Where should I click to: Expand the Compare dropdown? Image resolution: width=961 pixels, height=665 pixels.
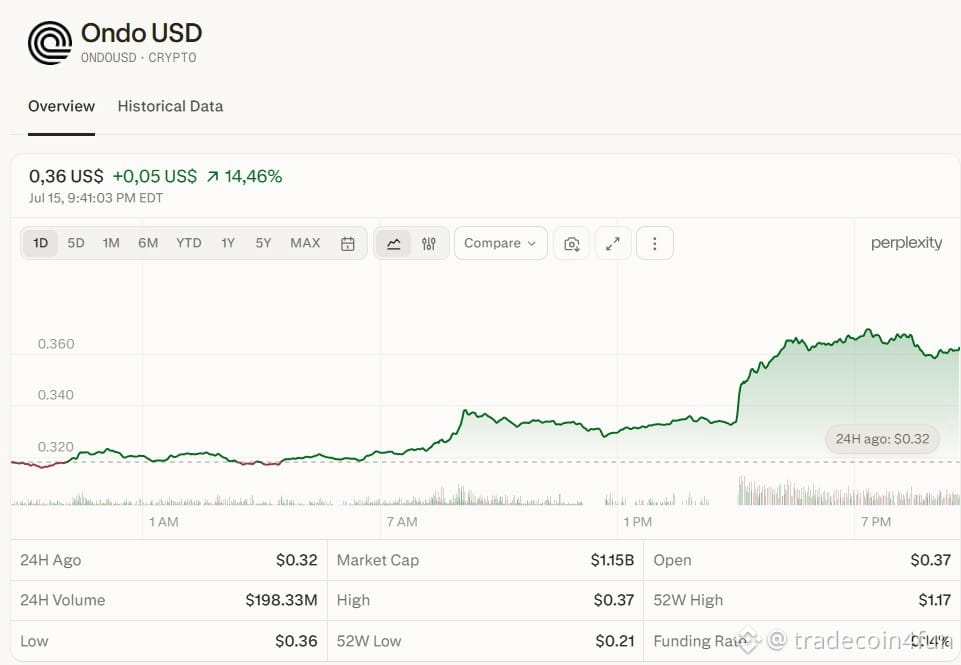[500, 243]
